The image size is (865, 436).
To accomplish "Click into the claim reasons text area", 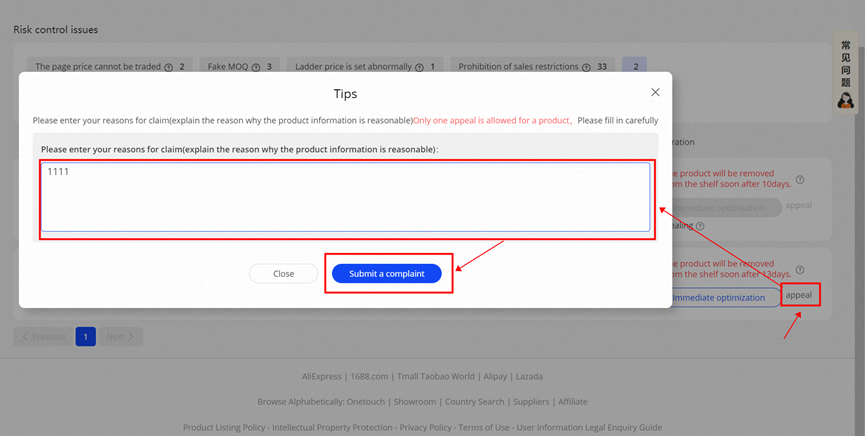I will click(345, 197).
